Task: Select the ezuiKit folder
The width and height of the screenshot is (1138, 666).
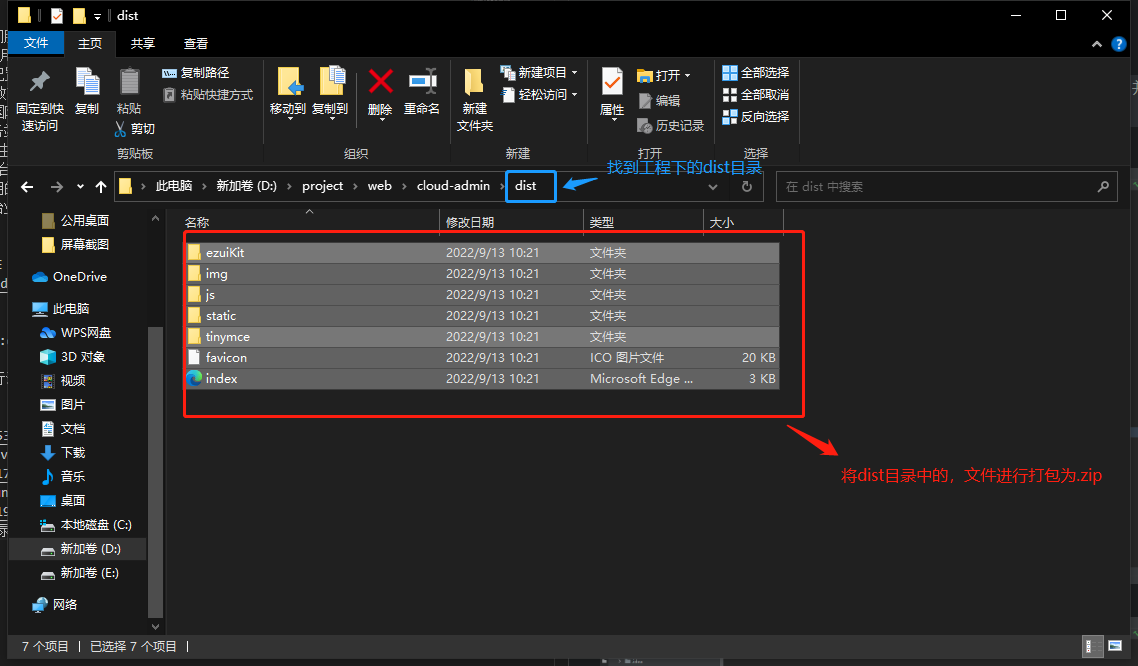Action: 482,252
